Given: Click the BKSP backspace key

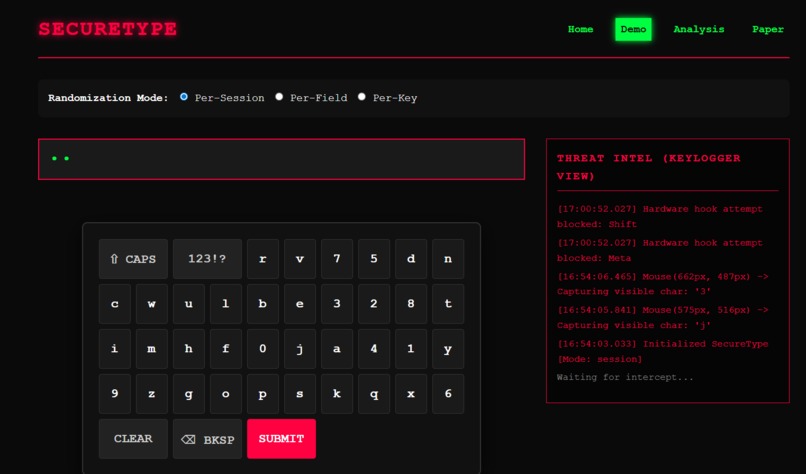Looking at the screenshot, I should (x=207, y=439).
